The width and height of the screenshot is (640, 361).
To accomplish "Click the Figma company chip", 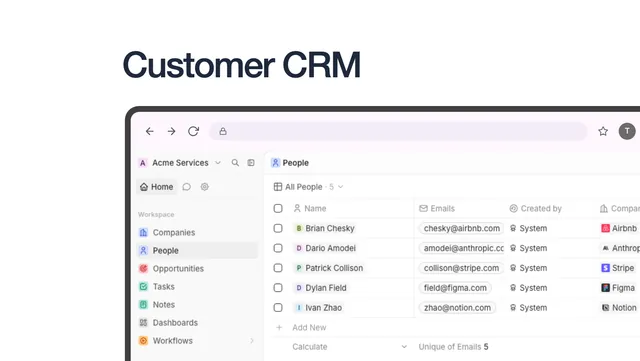I will click(x=618, y=288).
